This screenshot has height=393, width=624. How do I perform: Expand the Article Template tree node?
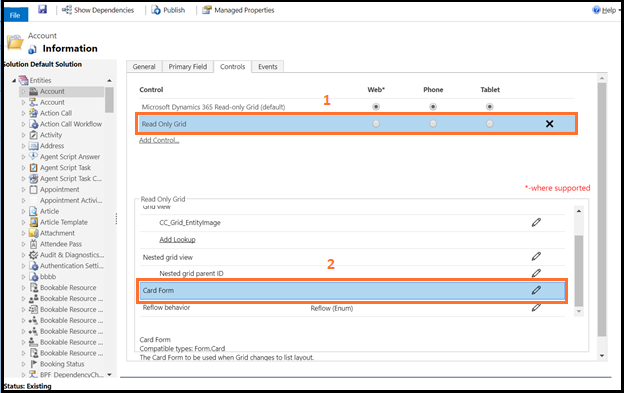tap(23, 222)
